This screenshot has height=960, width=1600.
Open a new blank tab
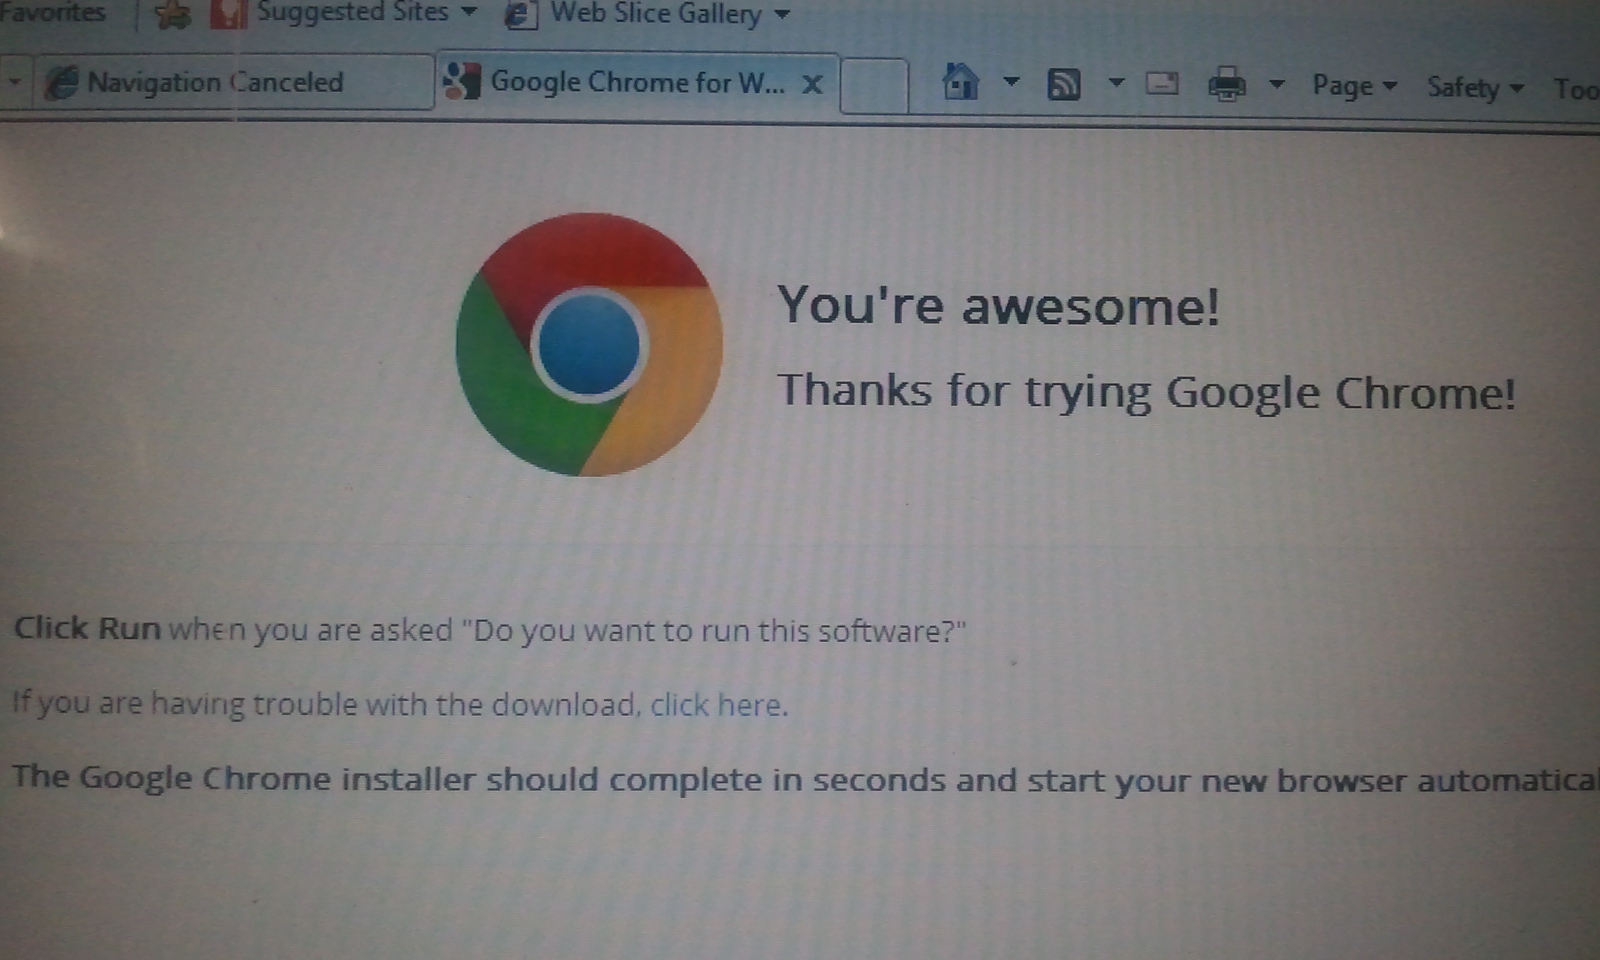click(874, 85)
